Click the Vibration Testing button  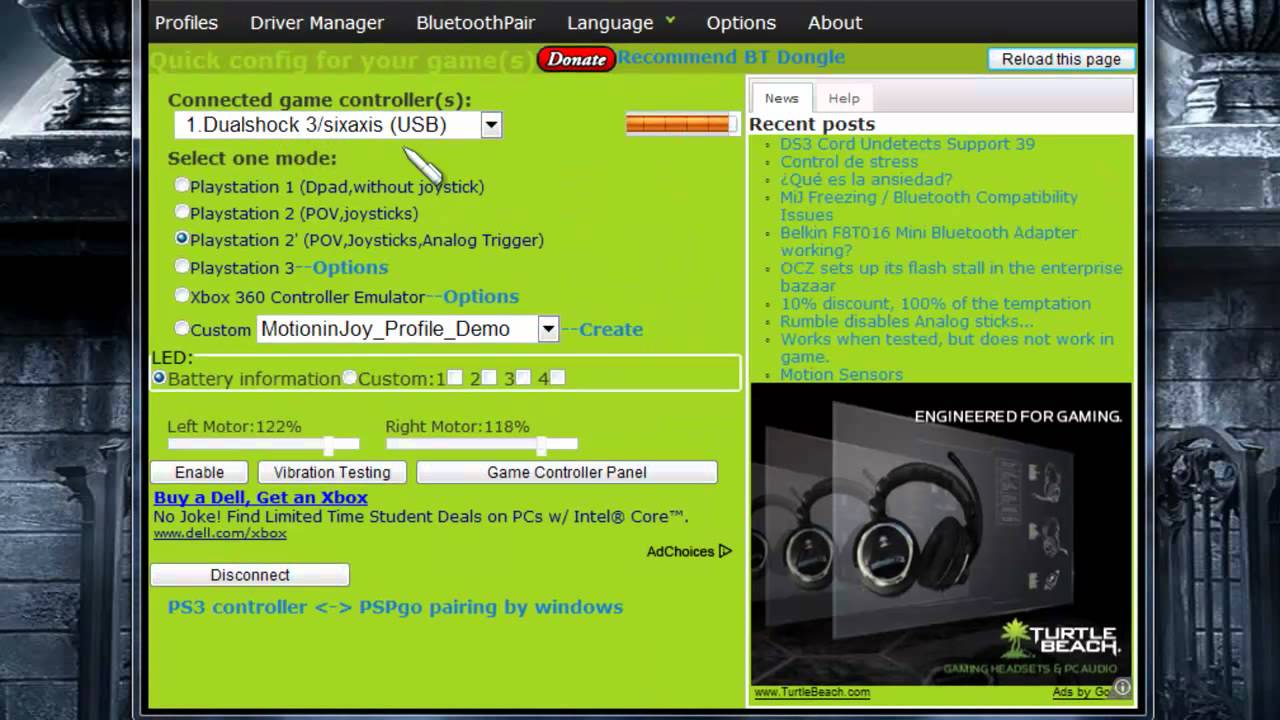332,472
